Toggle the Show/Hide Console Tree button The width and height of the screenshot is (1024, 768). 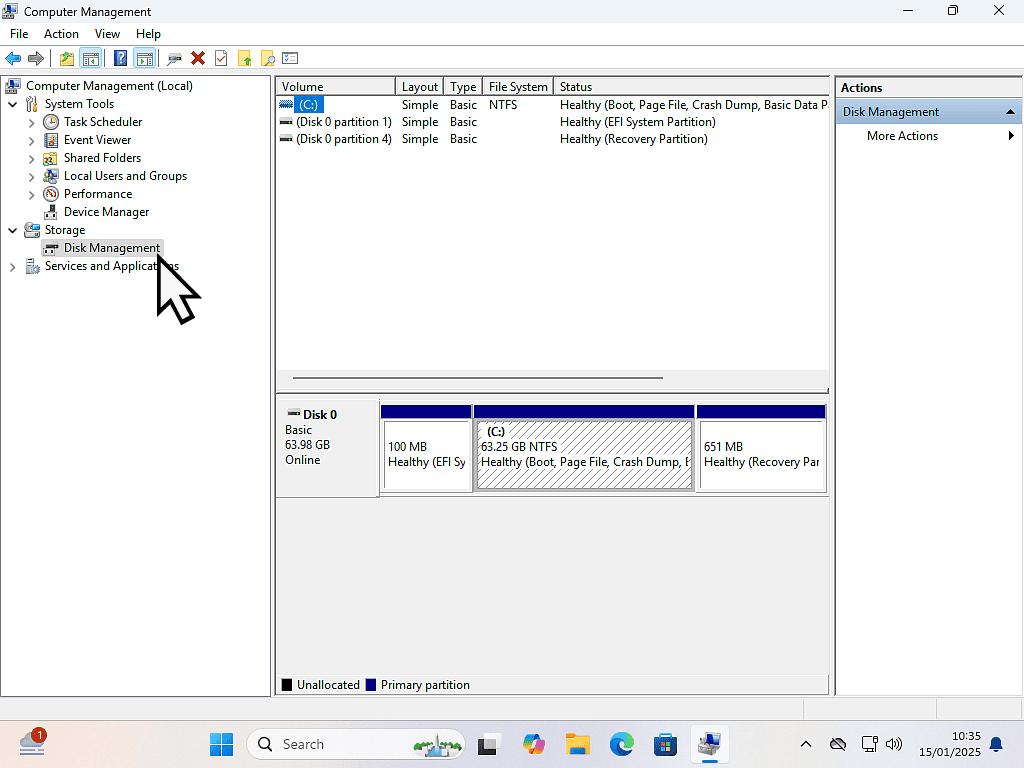90,59
